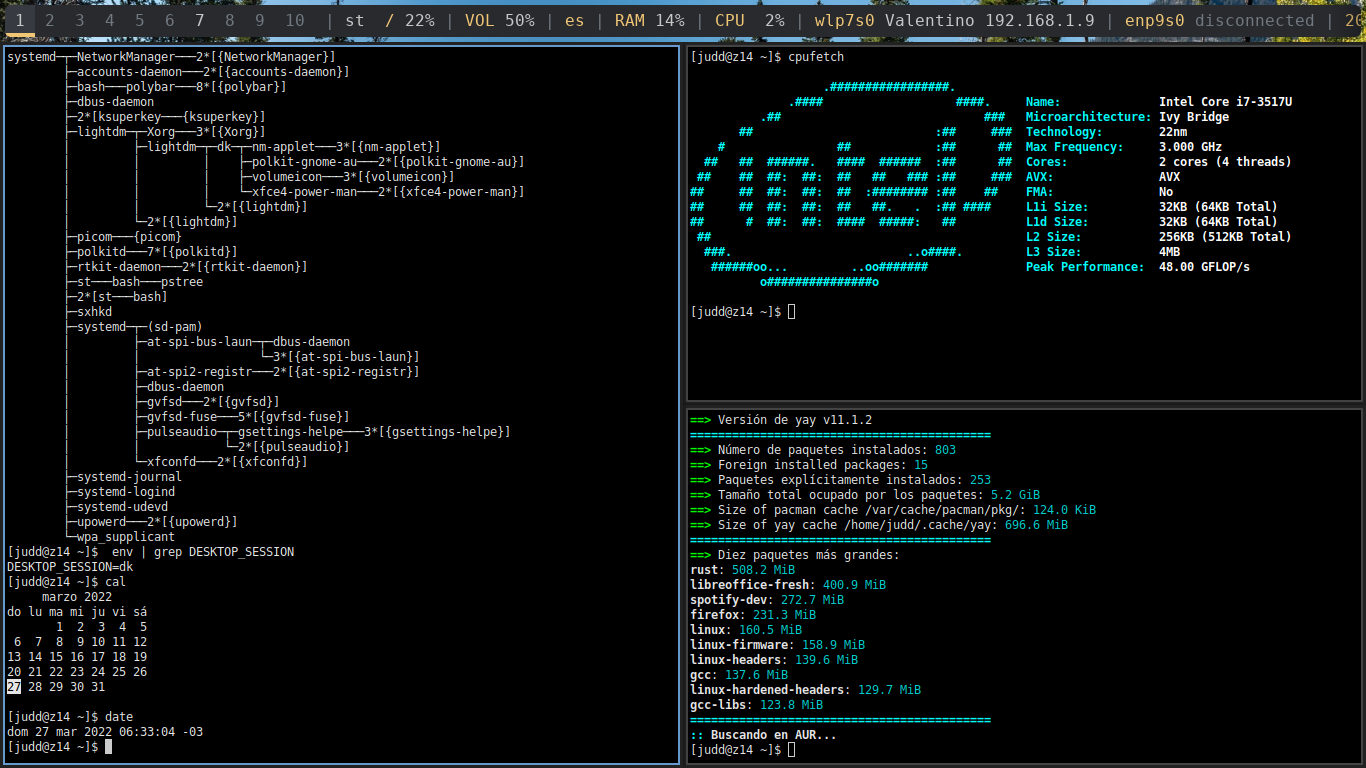Click the linux-firmware package entry
1366x768 pixels.
(777, 645)
